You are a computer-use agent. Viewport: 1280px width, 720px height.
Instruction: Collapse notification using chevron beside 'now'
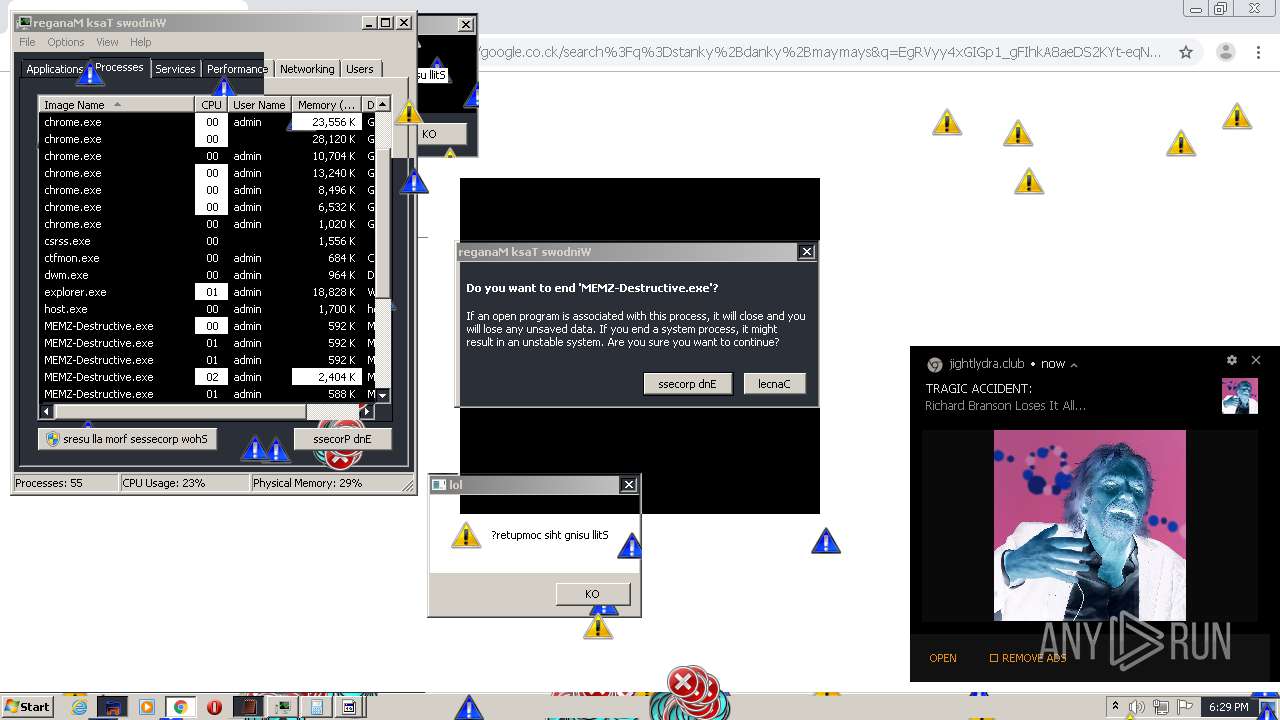click(x=1074, y=365)
